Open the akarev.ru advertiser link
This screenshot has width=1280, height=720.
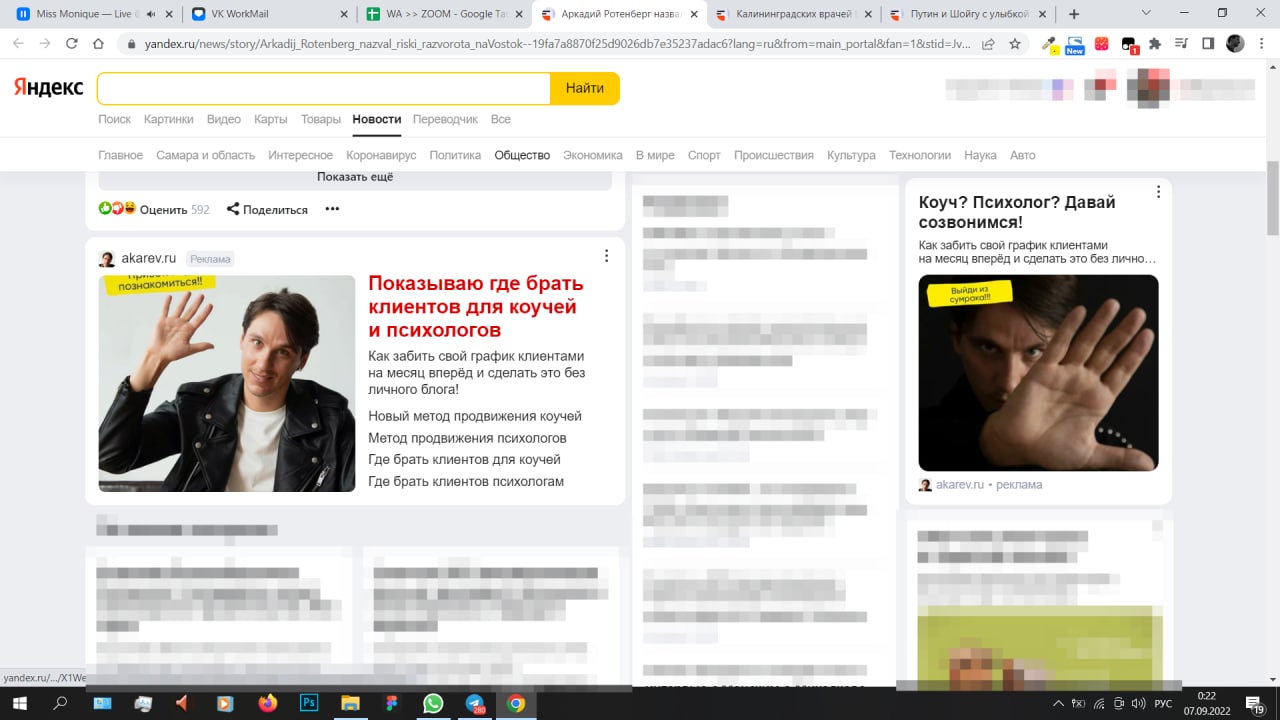pyautogui.click(x=149, y=257)
